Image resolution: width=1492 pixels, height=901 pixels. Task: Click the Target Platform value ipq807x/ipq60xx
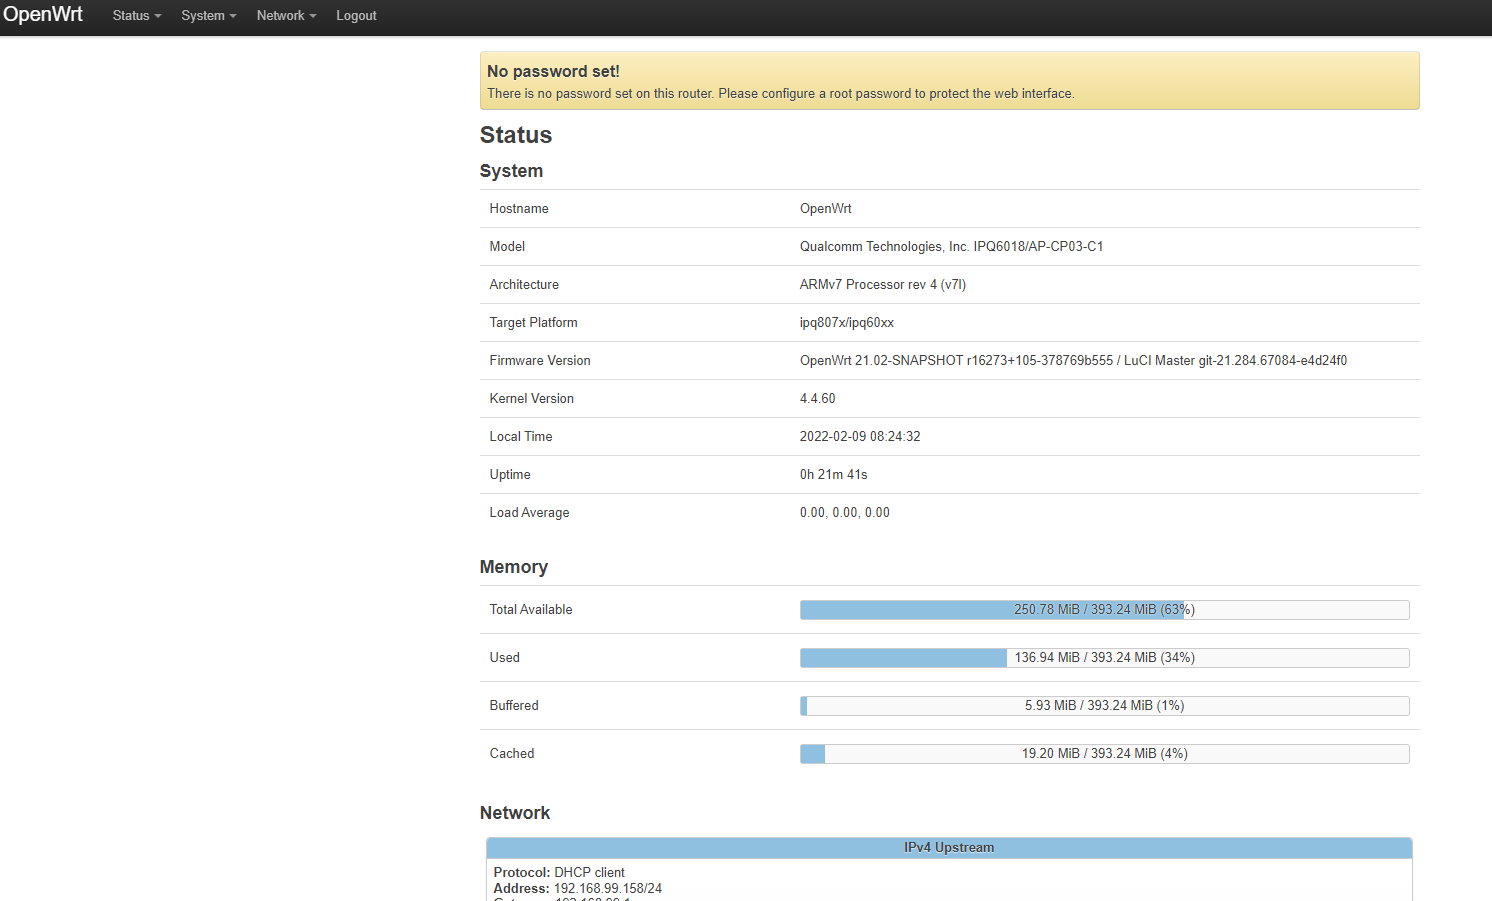[x=846, y=323]
